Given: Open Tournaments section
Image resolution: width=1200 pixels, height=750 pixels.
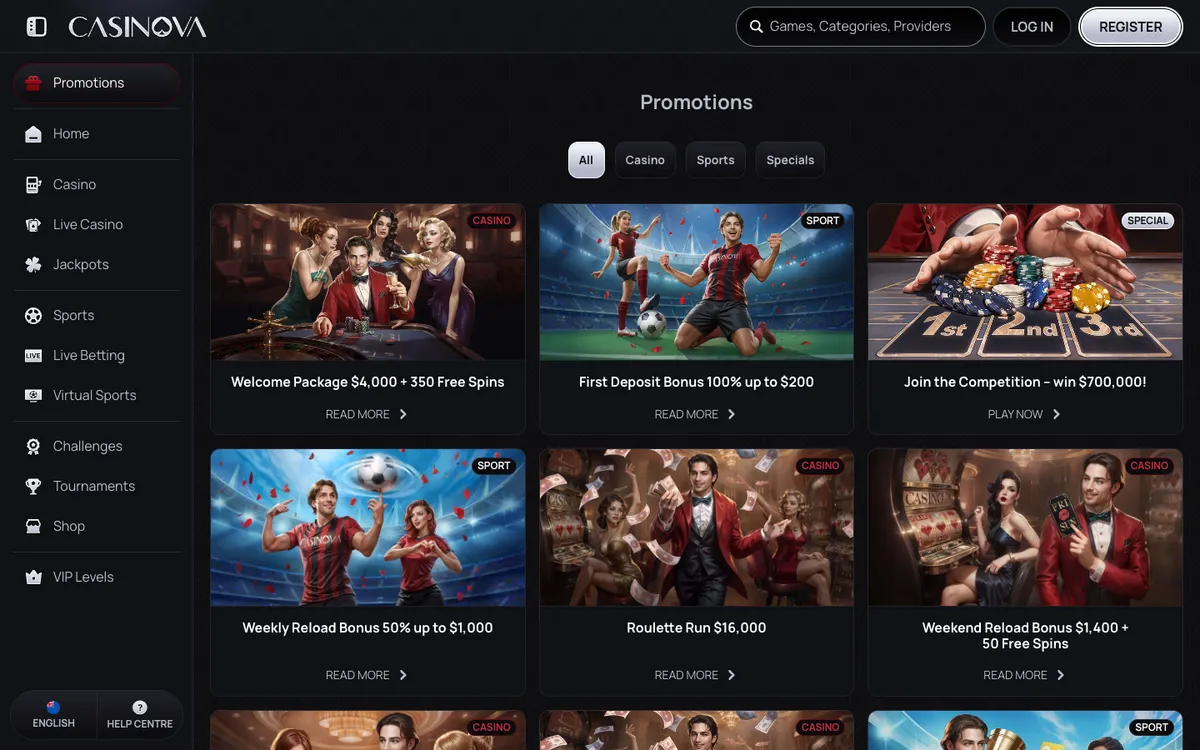Looking at the screenshot, I should tap(97, 487).
